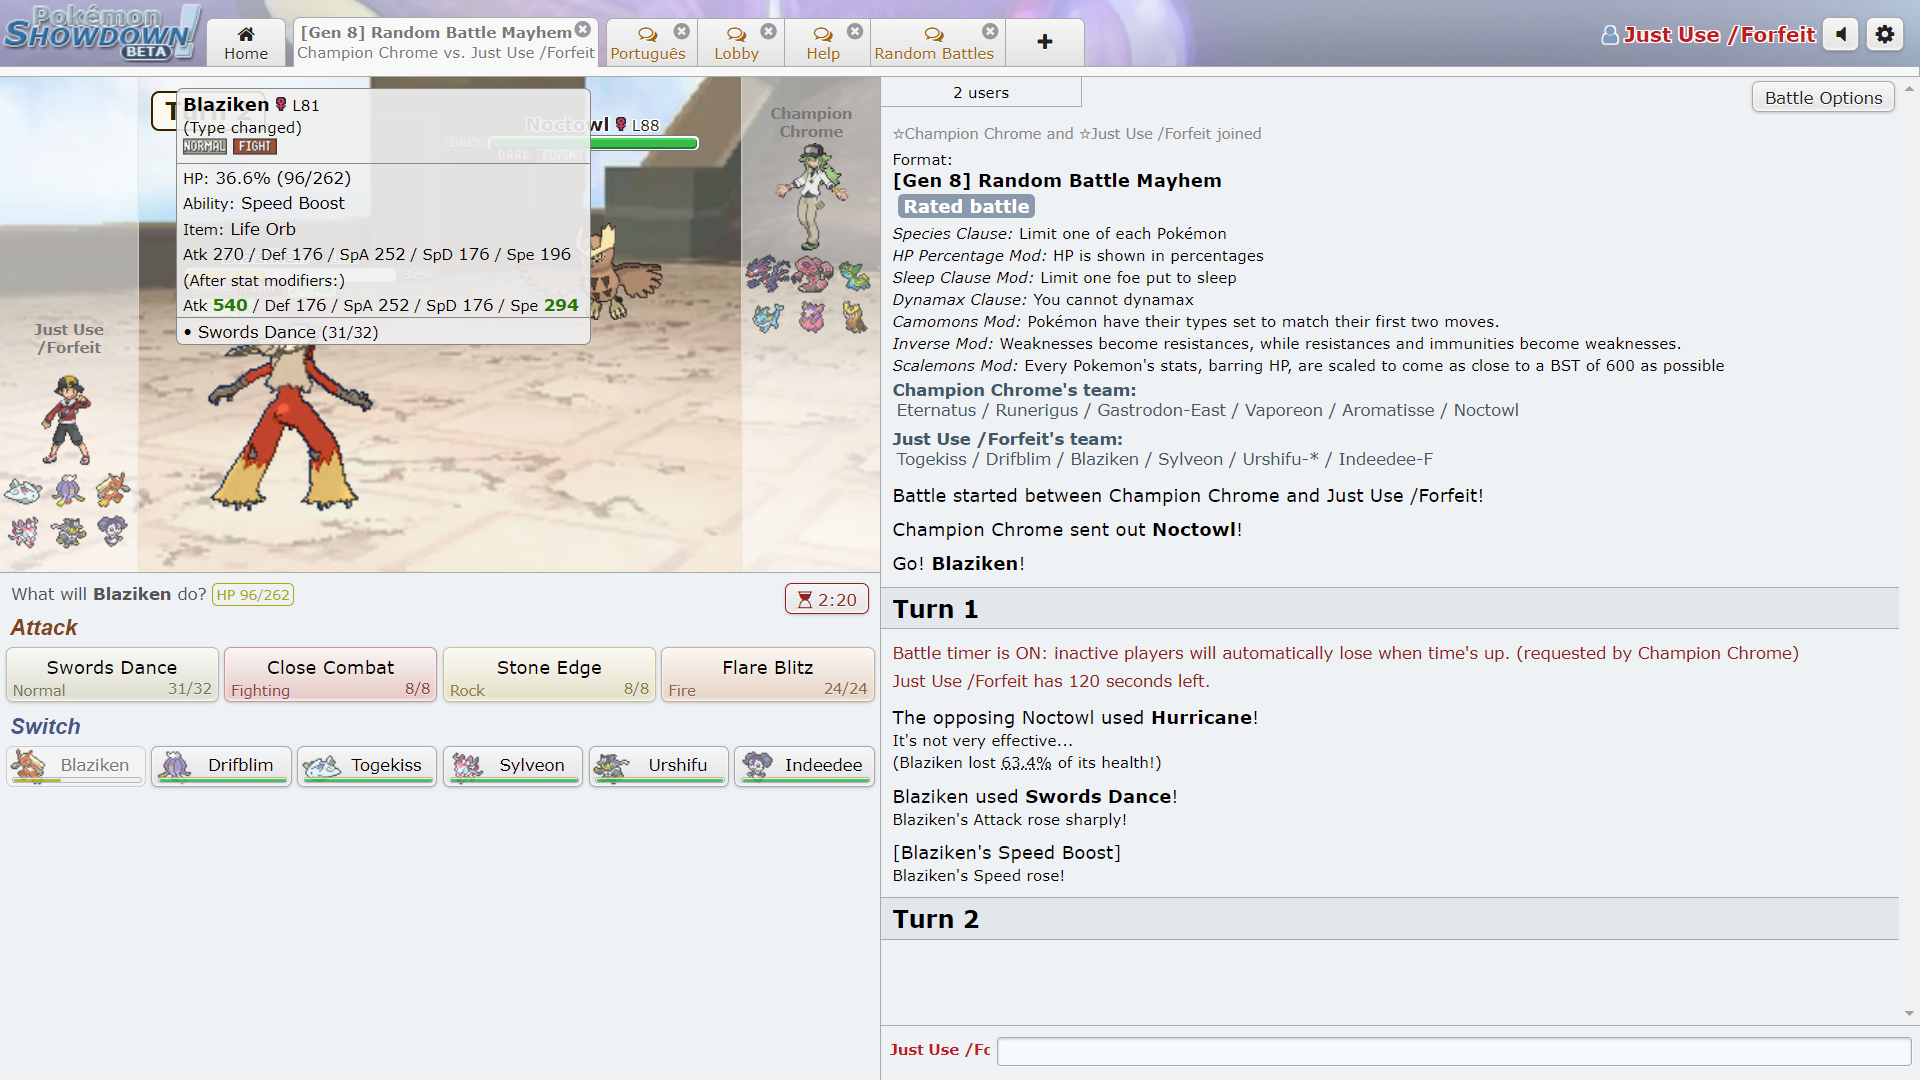The width and height of the screenshot is (1920, 1080).
Task: Click the 63.4% damage text in log
Action: point(1026,763)
